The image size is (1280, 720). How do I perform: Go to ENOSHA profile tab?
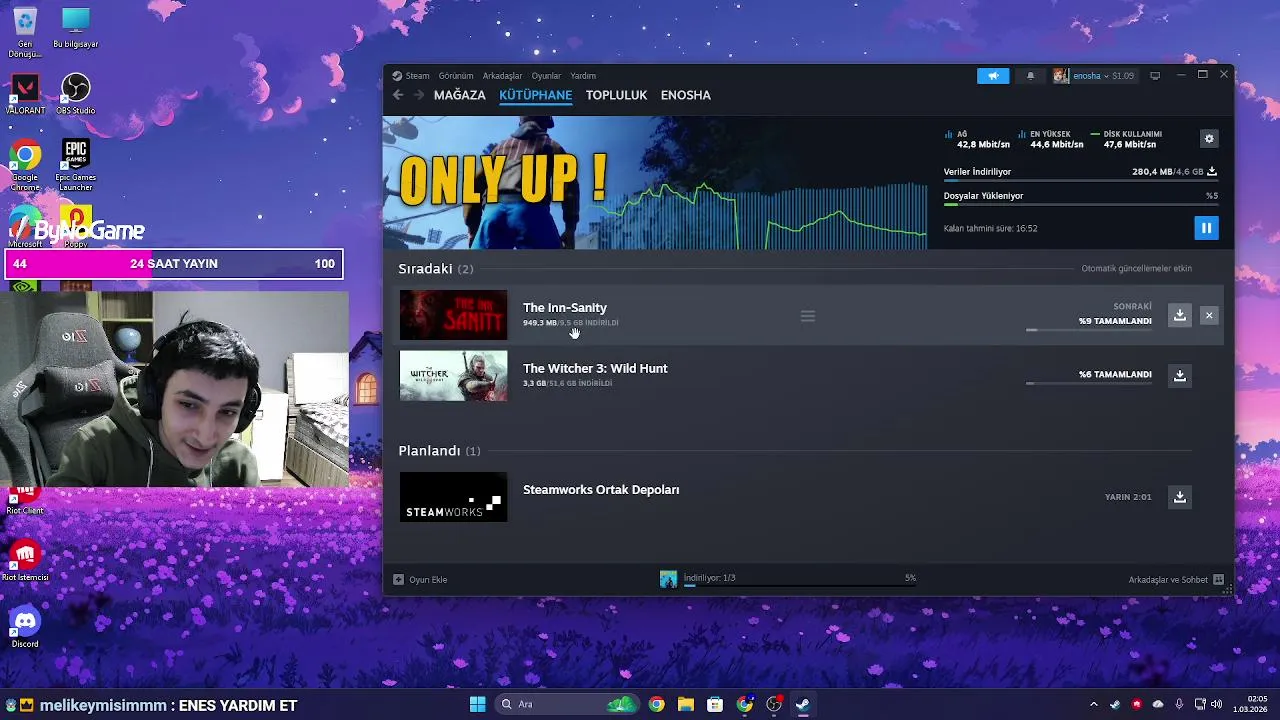click(x=686, y=95)
